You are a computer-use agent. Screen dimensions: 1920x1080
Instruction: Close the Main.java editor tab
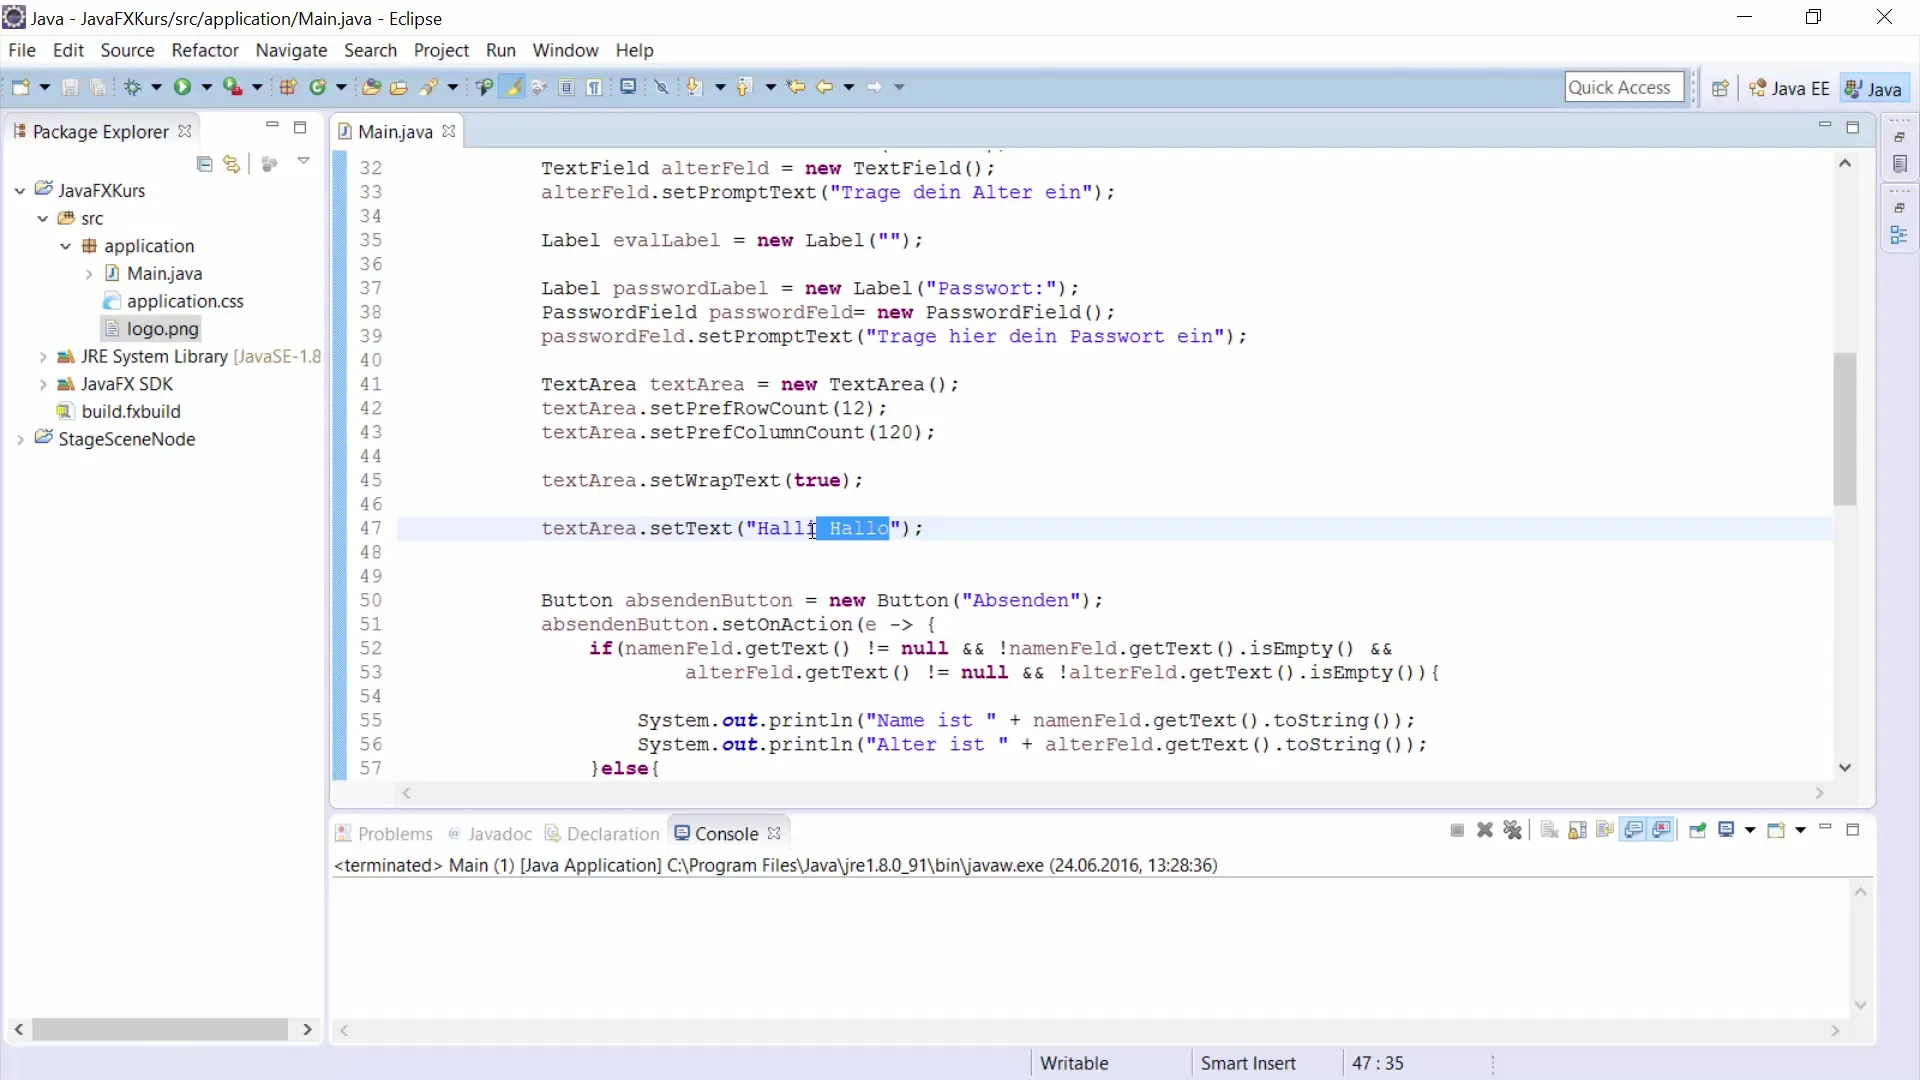[449, 131]
